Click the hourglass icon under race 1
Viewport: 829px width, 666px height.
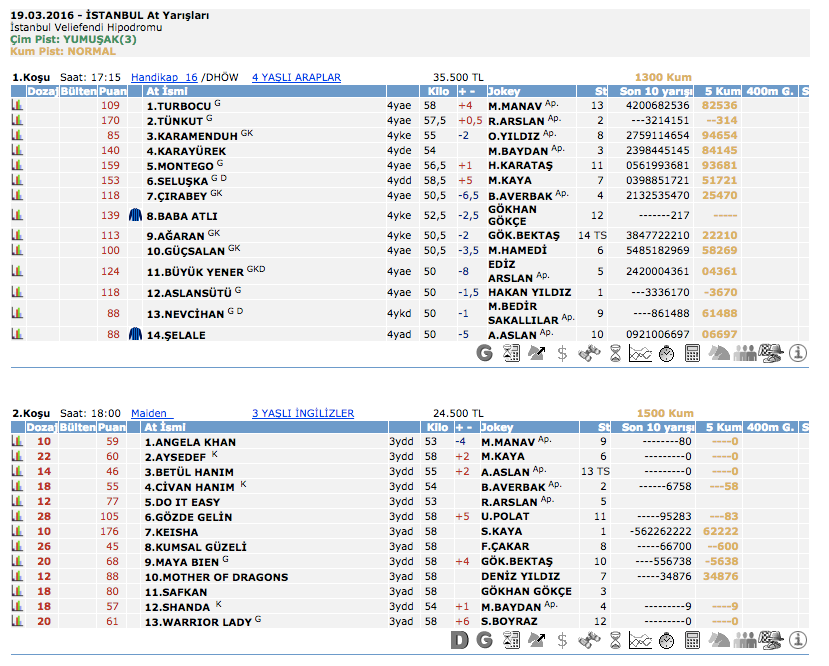click(x=615, y=353)
